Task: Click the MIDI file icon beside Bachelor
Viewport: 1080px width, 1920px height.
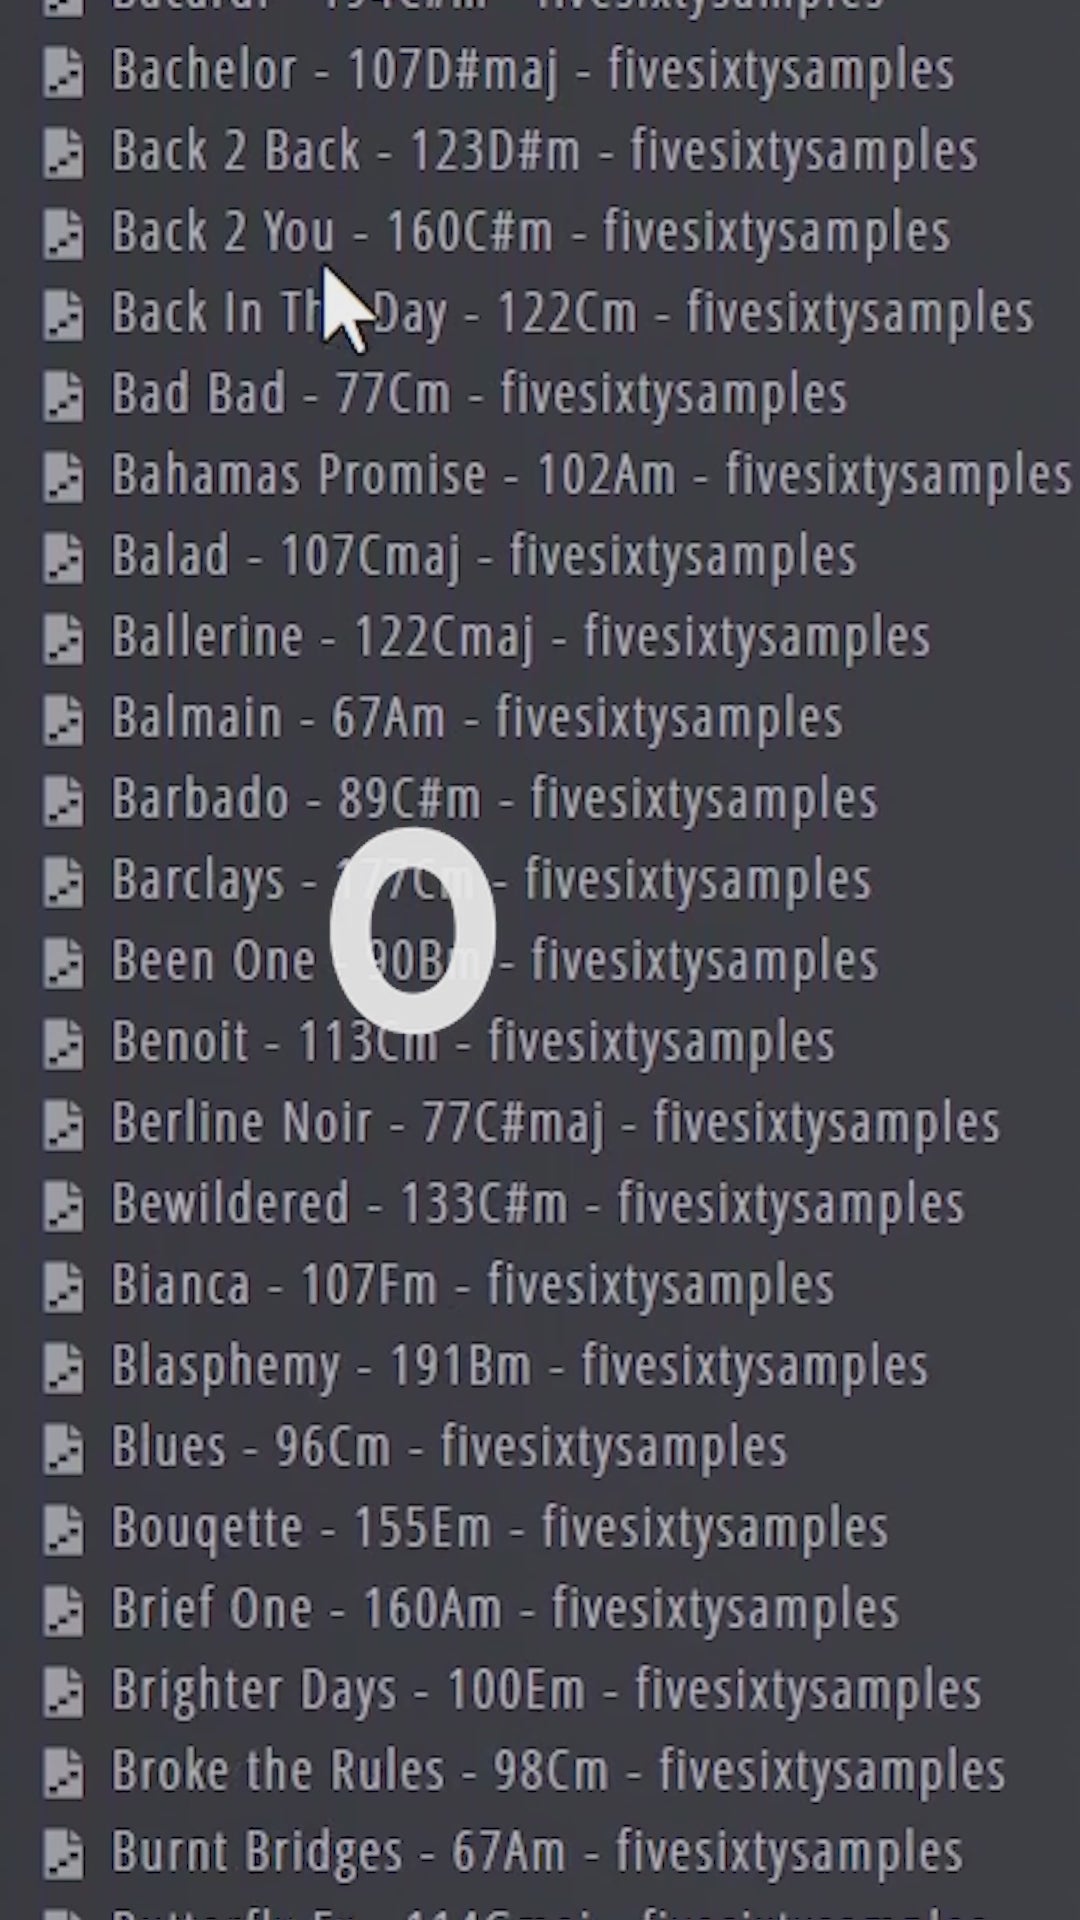Action: (x=63, y=72)
